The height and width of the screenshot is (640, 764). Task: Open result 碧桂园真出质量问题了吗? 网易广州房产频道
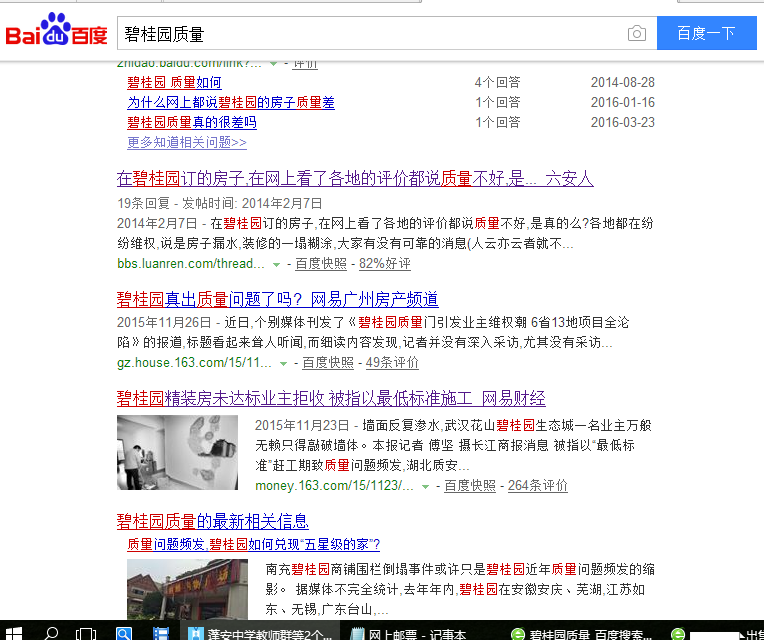click(278, 299)
